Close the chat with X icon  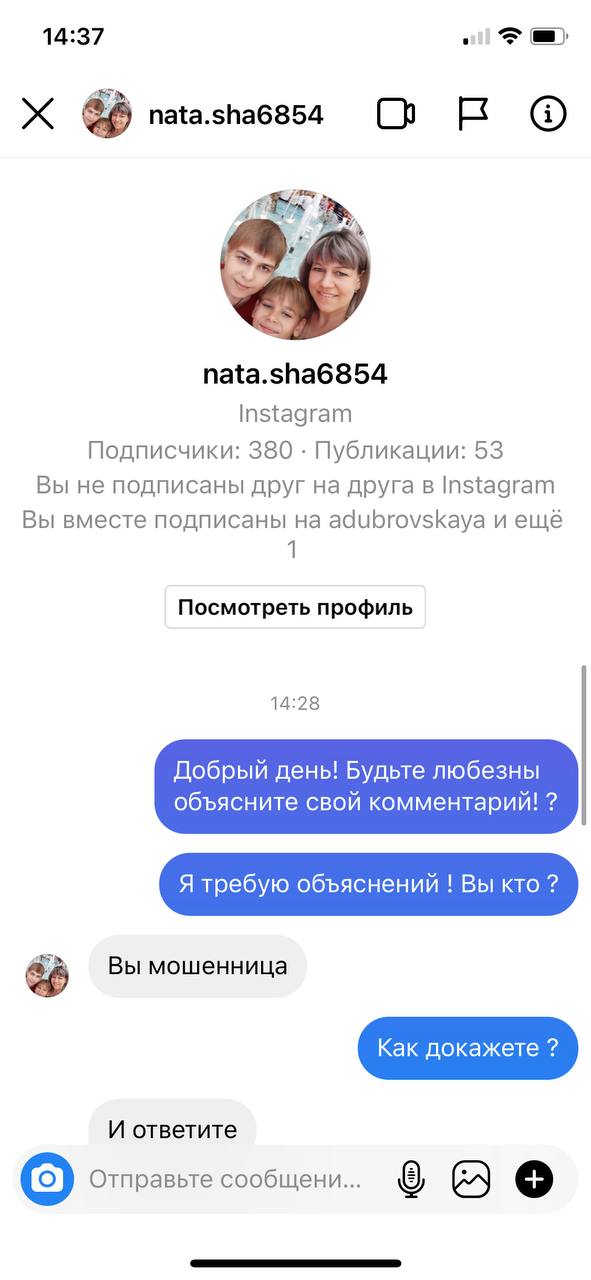pos(38,114)
